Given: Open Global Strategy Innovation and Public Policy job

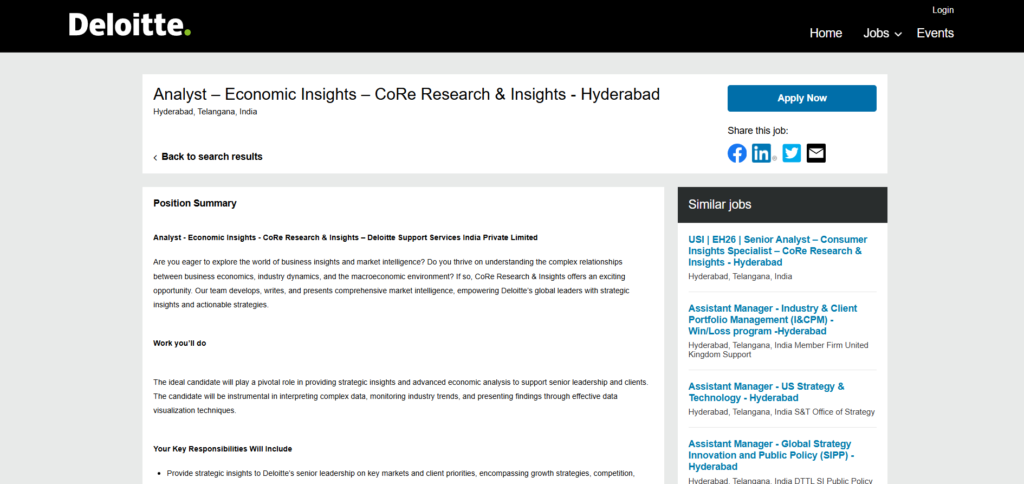Looking at the screenshot, I should (x=769, y=455).
